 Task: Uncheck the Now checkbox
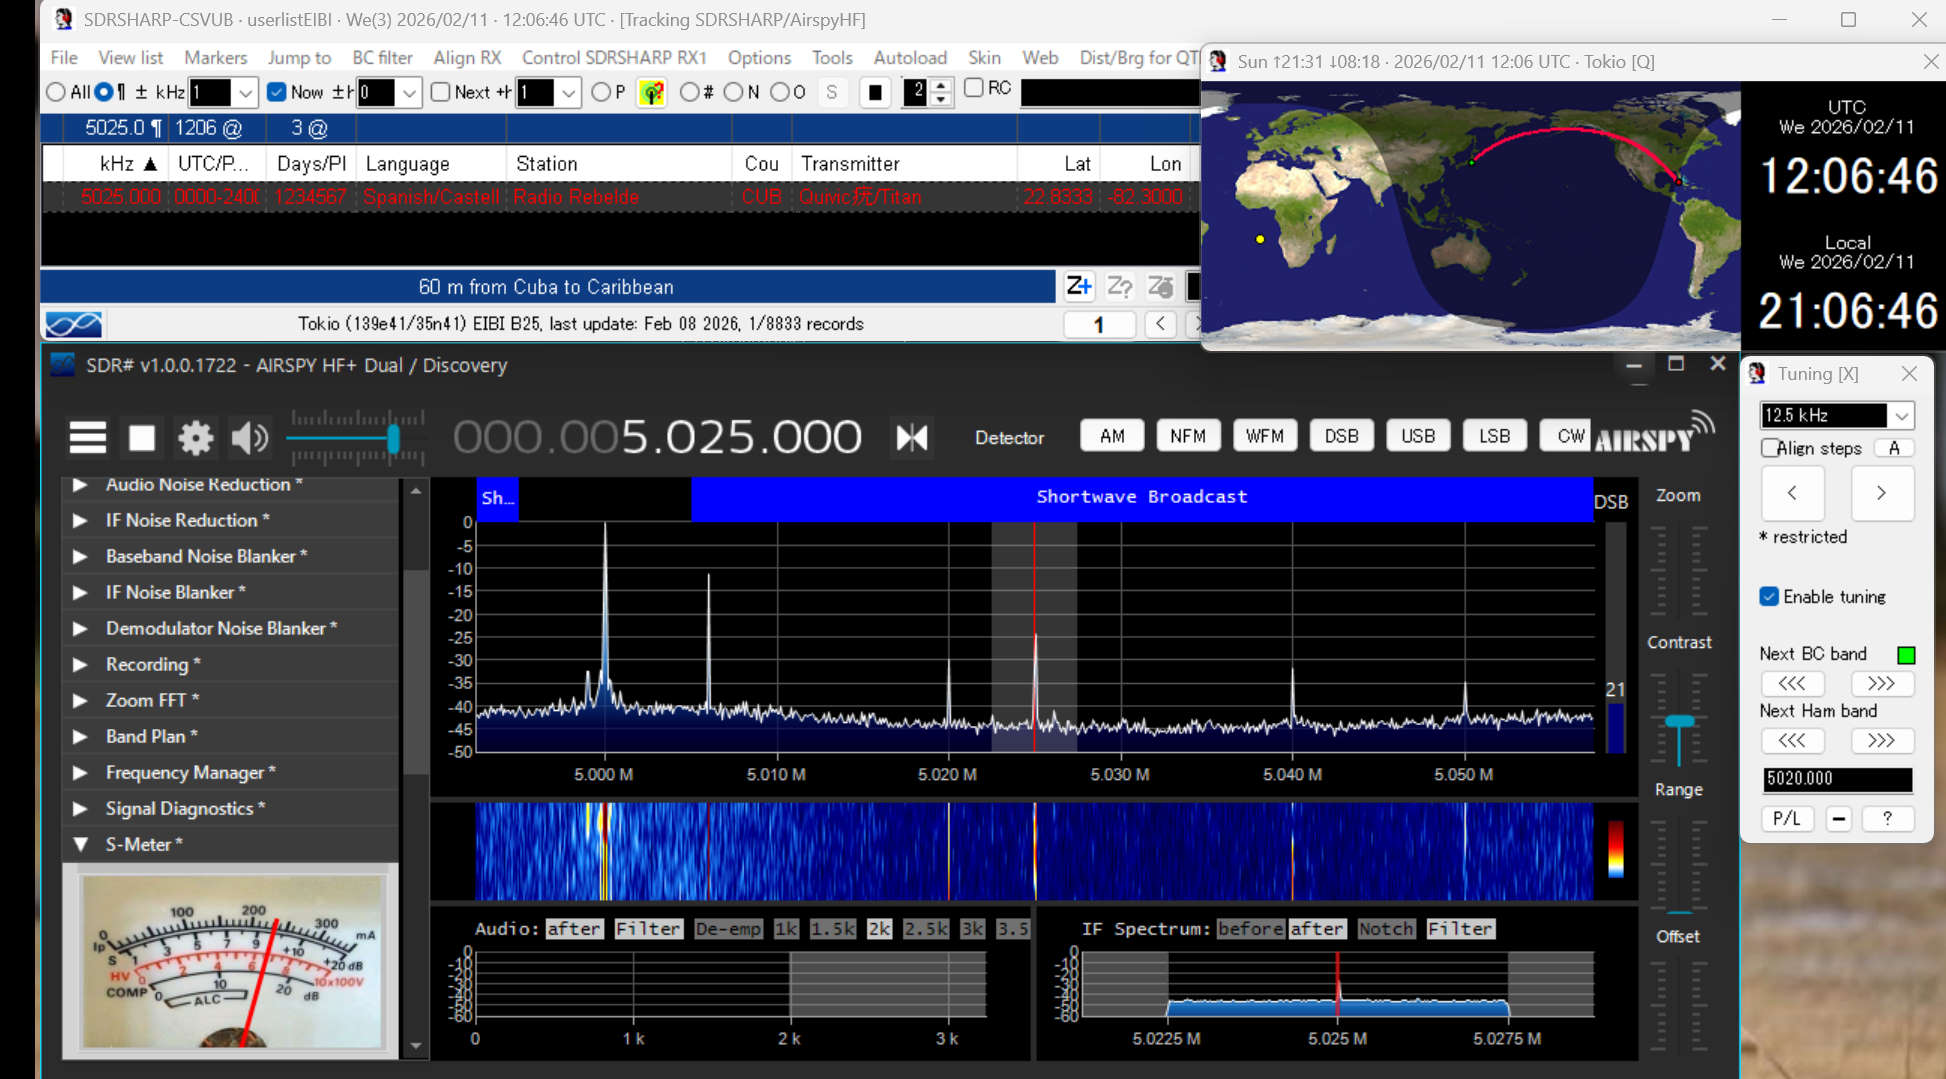pyautogui.click(x=277, y=92)
